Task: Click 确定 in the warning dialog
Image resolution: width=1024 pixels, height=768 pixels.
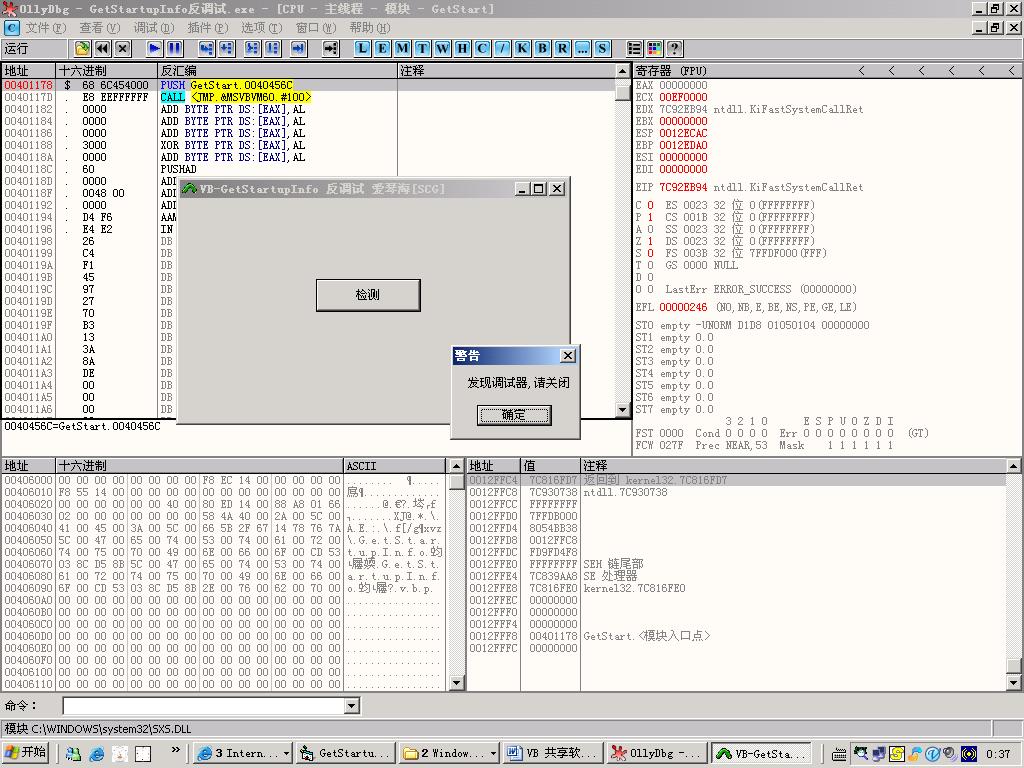Action: coord(514,415)
